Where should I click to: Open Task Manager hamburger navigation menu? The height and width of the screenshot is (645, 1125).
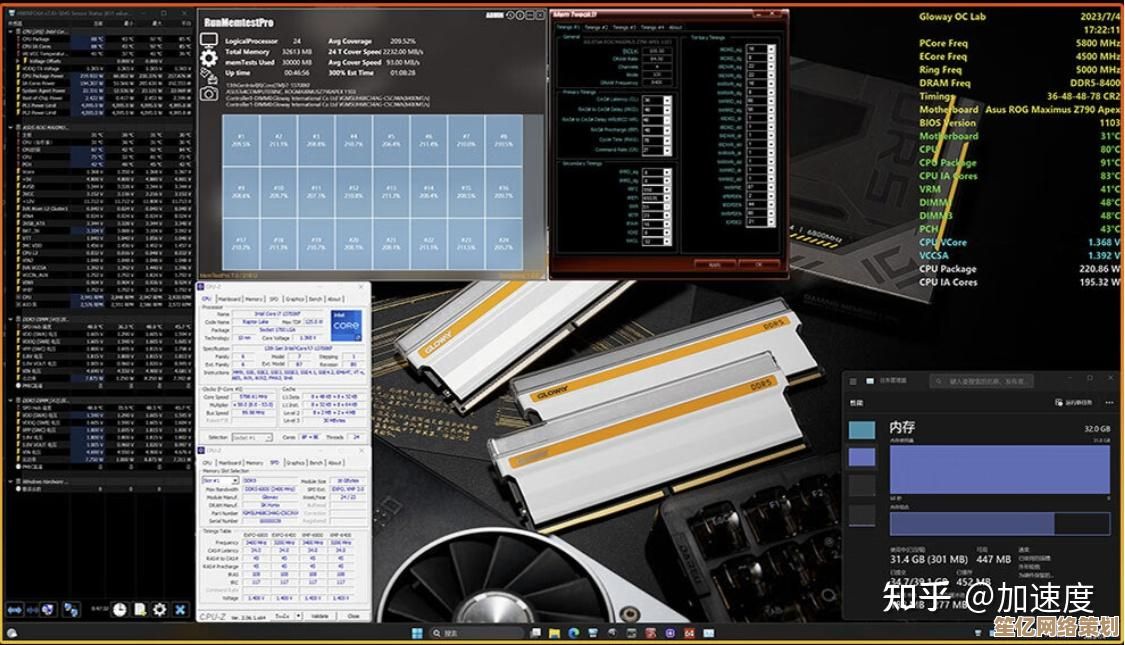pyautogui.click(x=853, y=381)
